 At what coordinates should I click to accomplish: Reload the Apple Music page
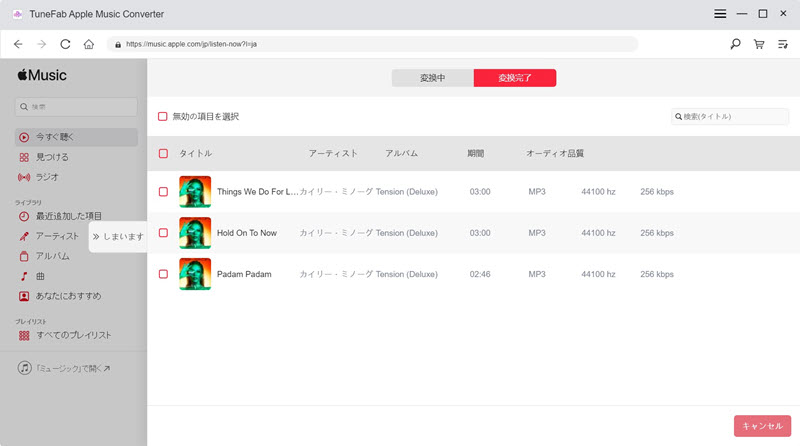pos(65,44)
